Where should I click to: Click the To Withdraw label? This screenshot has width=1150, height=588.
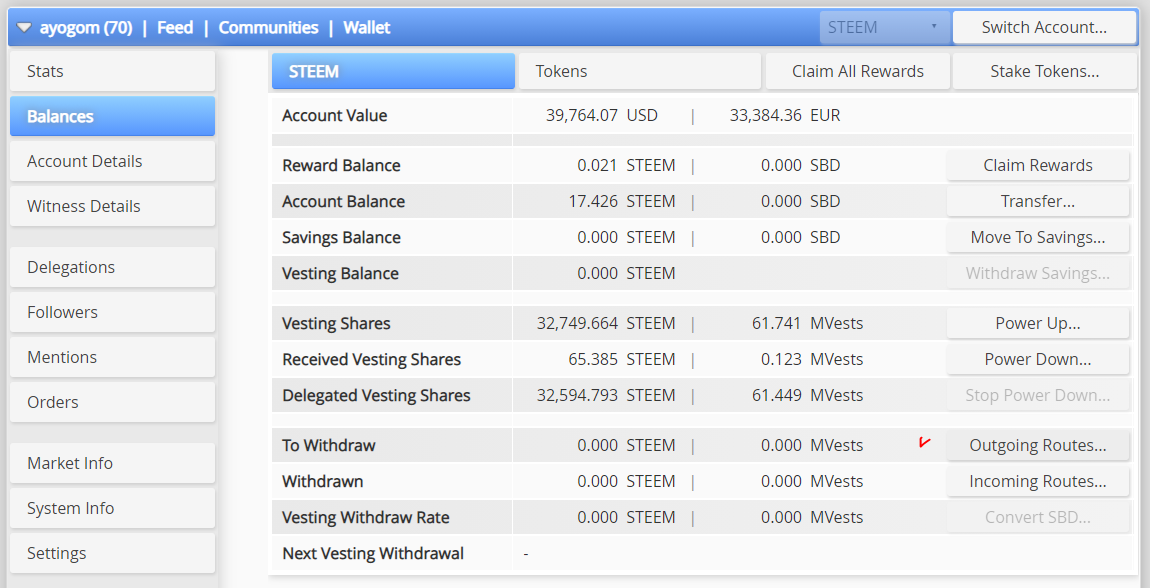[329, 445]
